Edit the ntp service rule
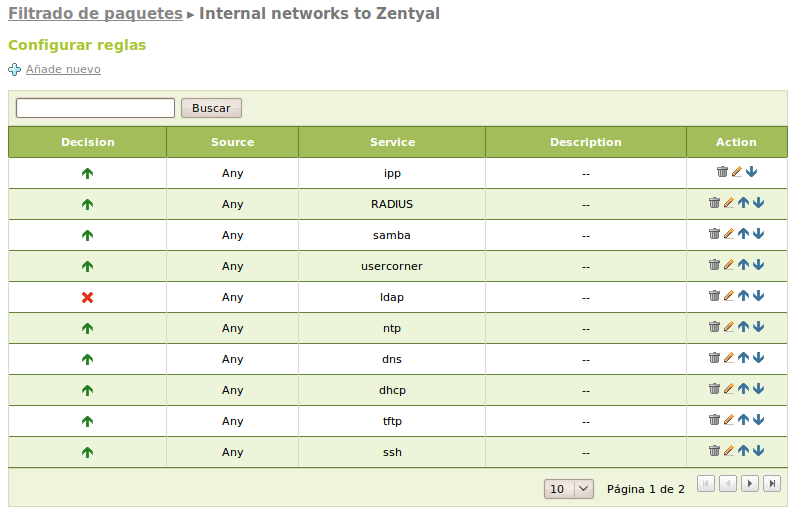 click(729, 327)
